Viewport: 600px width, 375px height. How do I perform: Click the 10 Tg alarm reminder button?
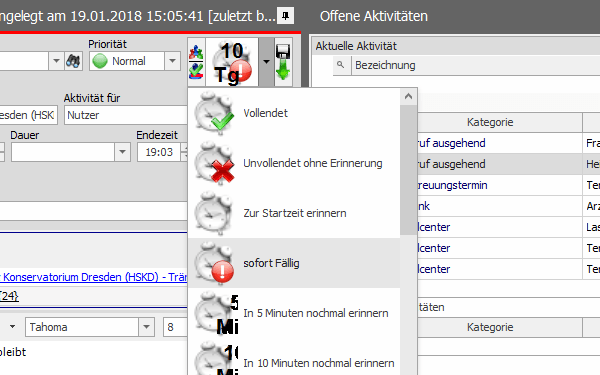click(x=232, y=62)
